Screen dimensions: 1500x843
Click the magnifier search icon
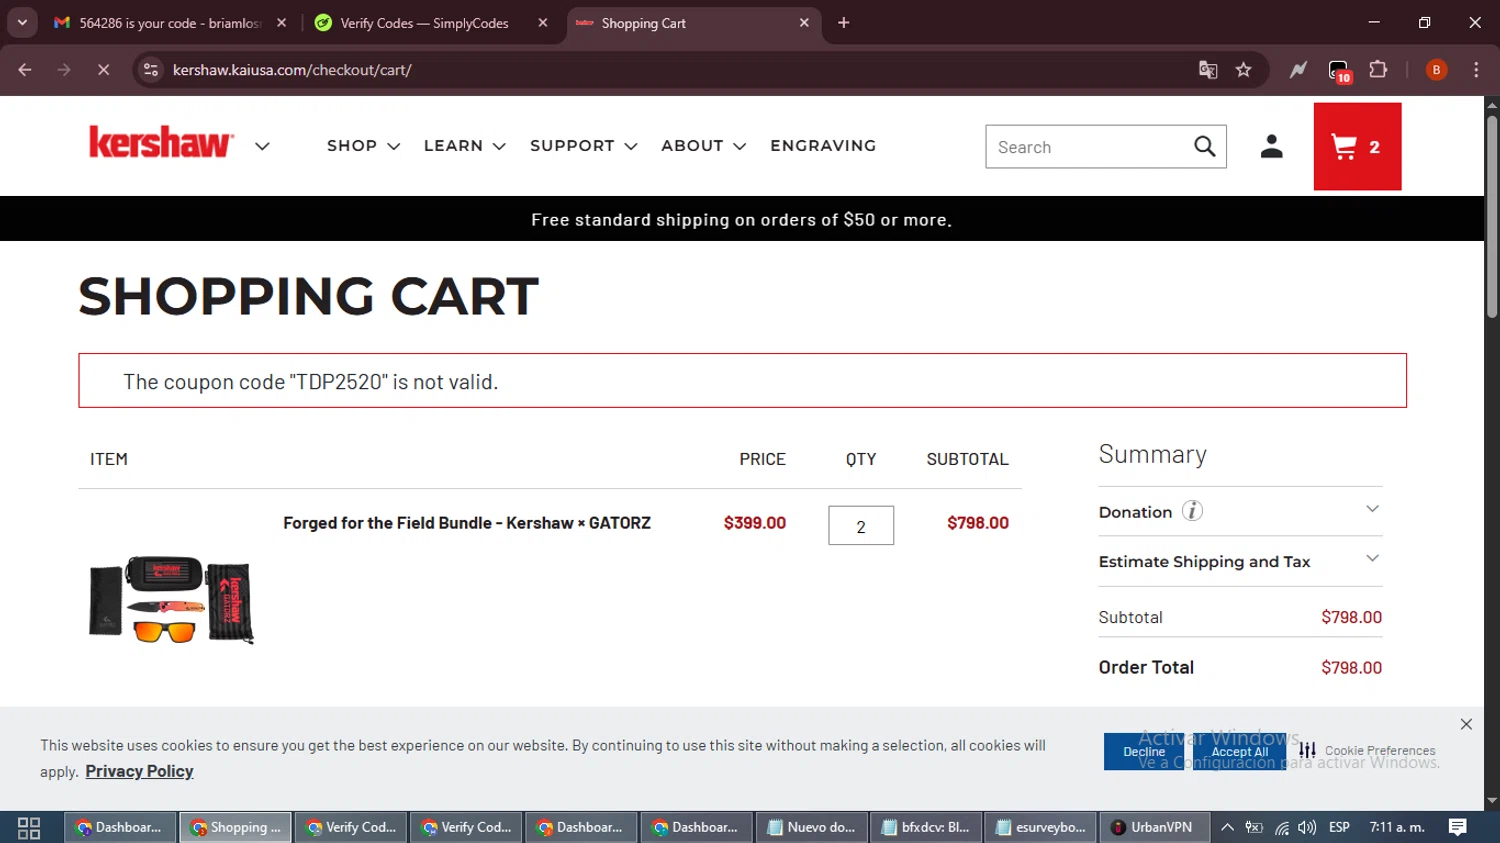point(1205,147)
